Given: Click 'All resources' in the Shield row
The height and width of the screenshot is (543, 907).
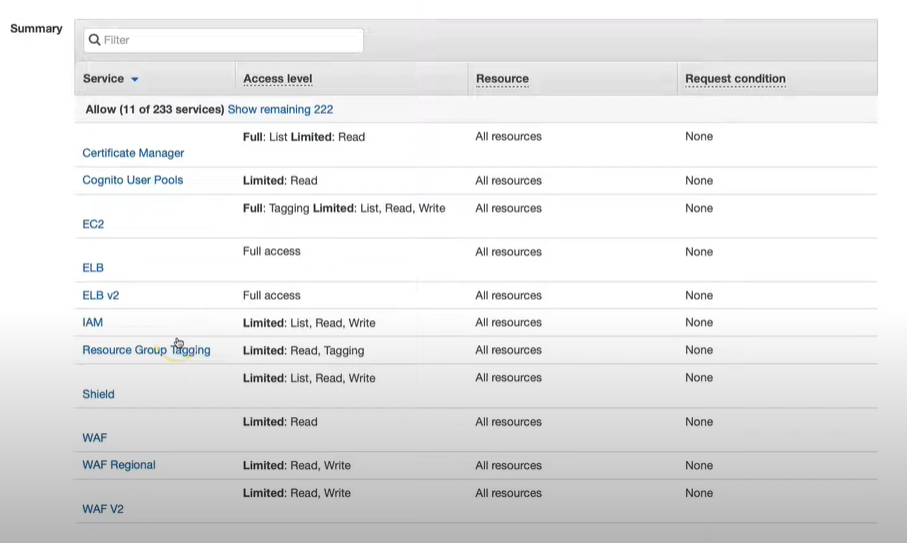Looking at the screenshot, I should [508, 378].
